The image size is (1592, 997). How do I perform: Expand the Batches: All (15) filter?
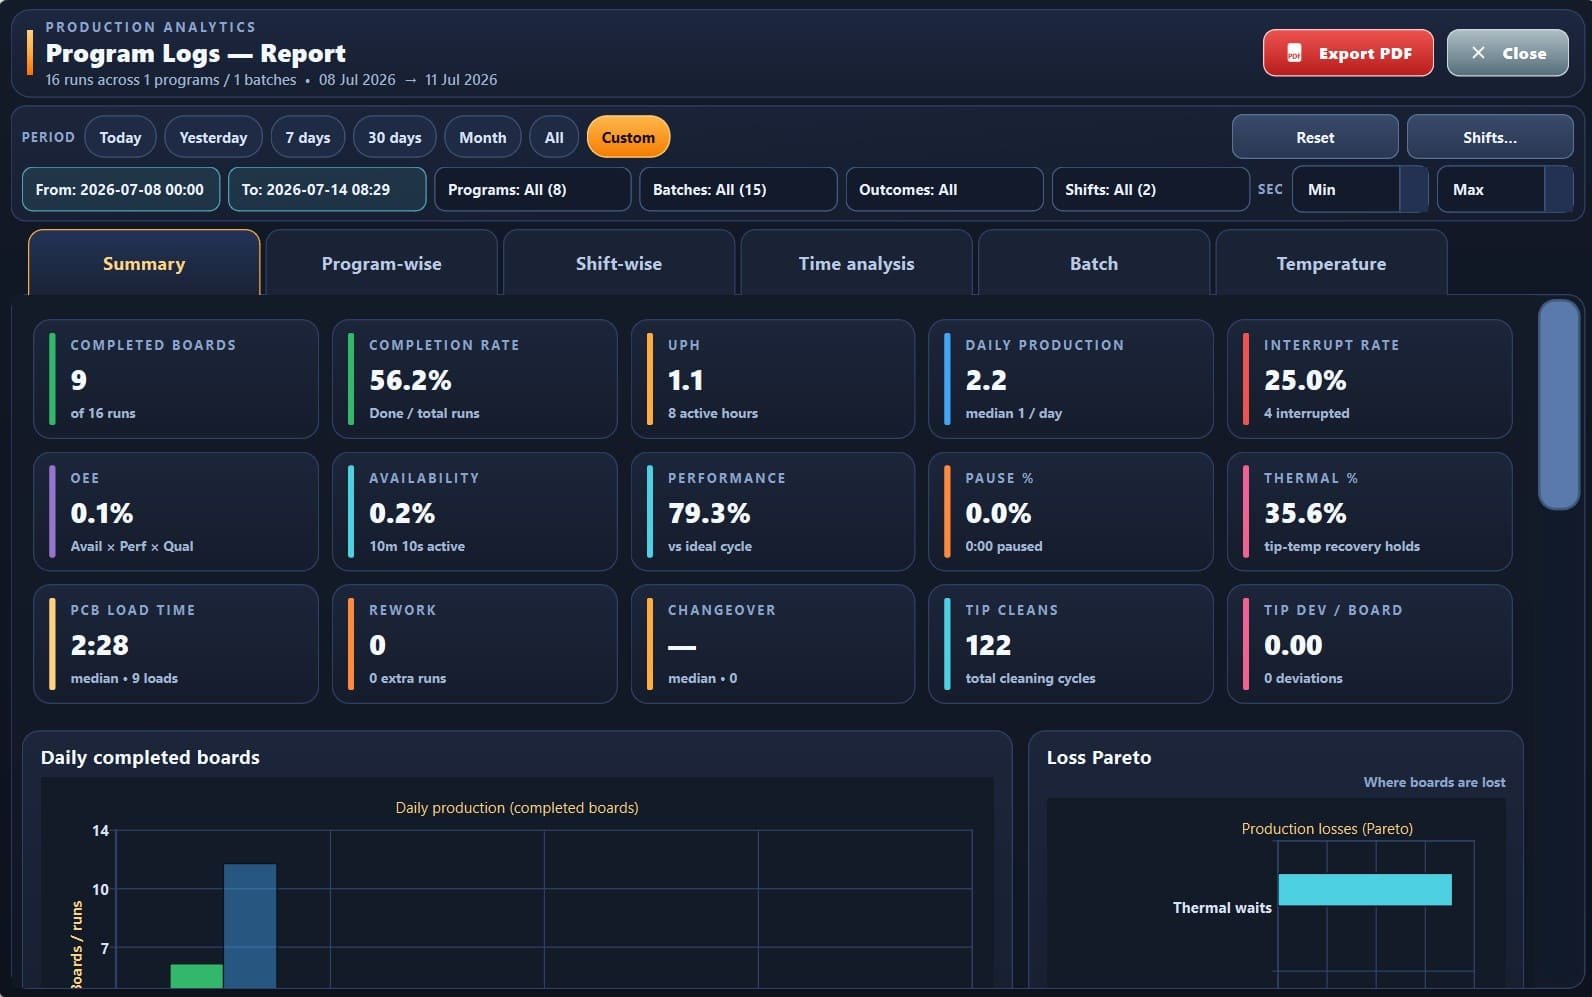pyautogui.click(x=738, y=189)
